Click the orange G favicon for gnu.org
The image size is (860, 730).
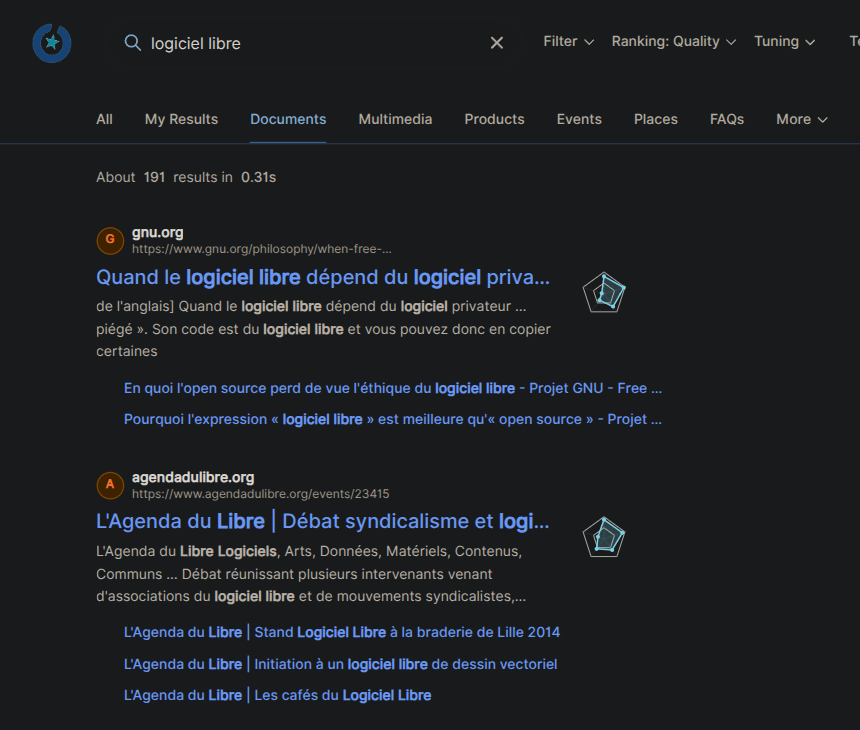click(110, 240)
